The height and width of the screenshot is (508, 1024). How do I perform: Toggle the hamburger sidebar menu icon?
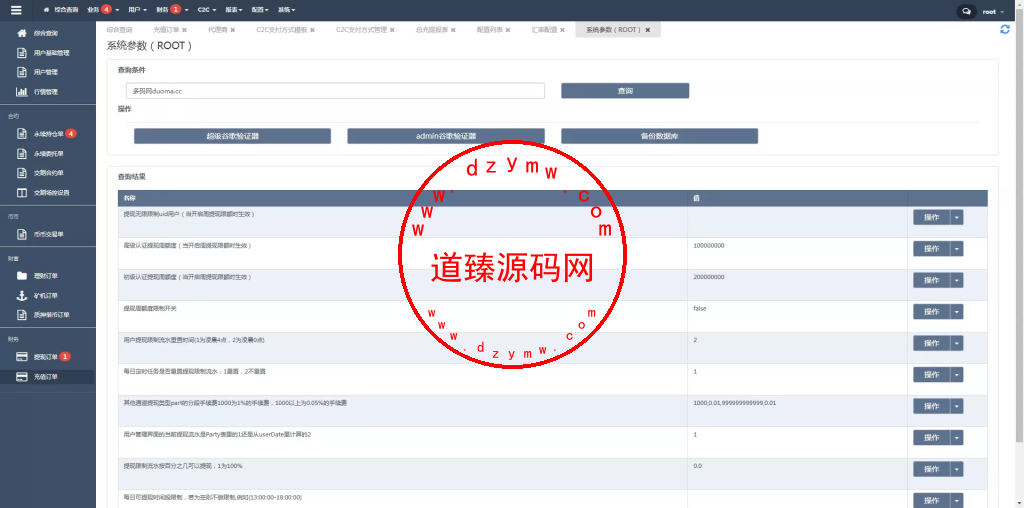(x=16, y=10)
